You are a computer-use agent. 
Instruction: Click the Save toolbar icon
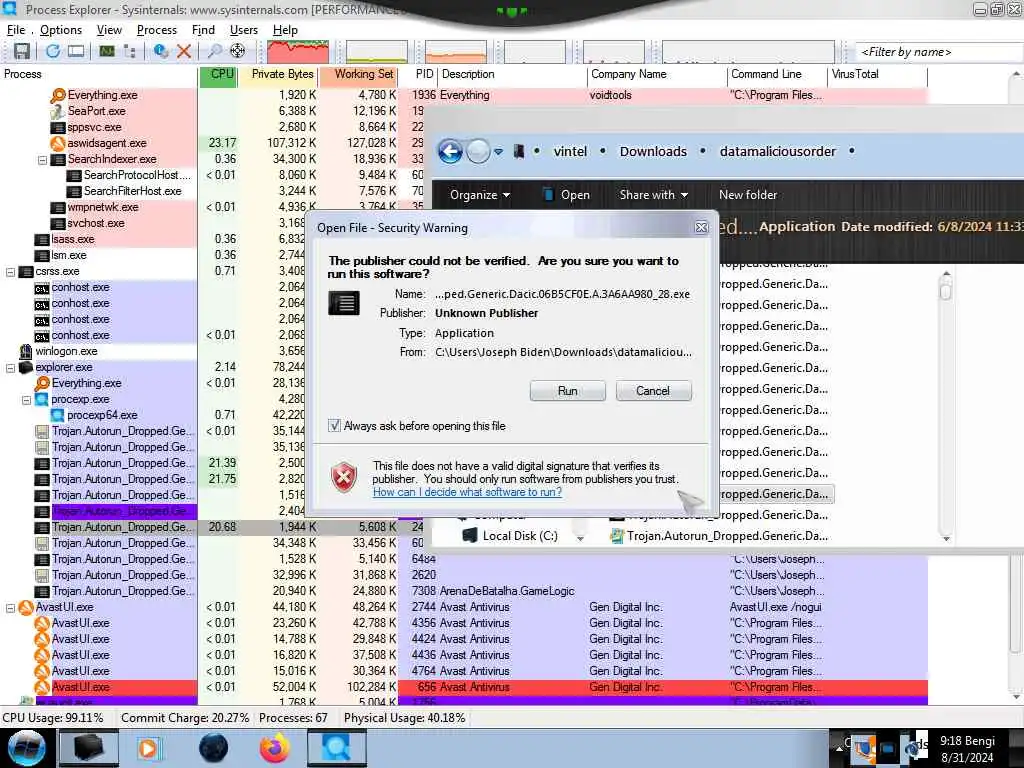pyautogui.click(x=22, y=51)
